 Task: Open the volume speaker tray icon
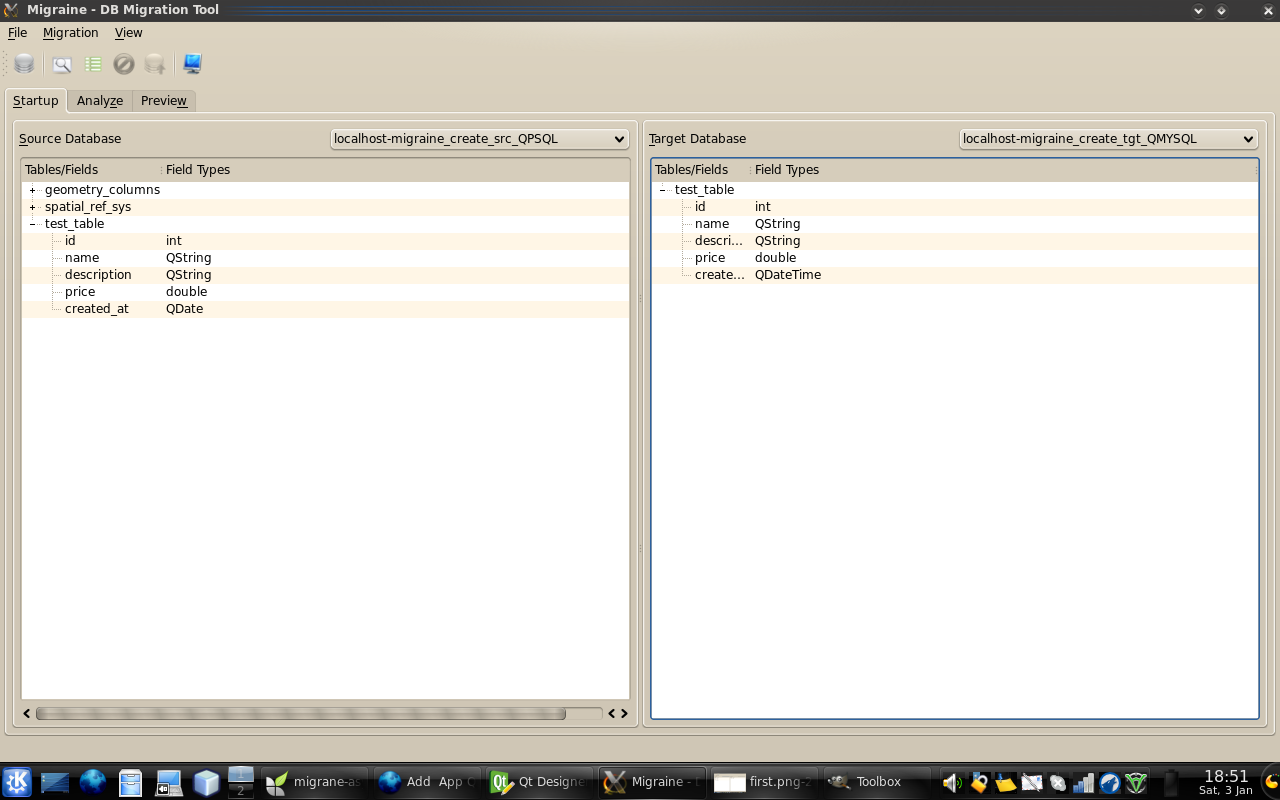(x=951, y=783)
